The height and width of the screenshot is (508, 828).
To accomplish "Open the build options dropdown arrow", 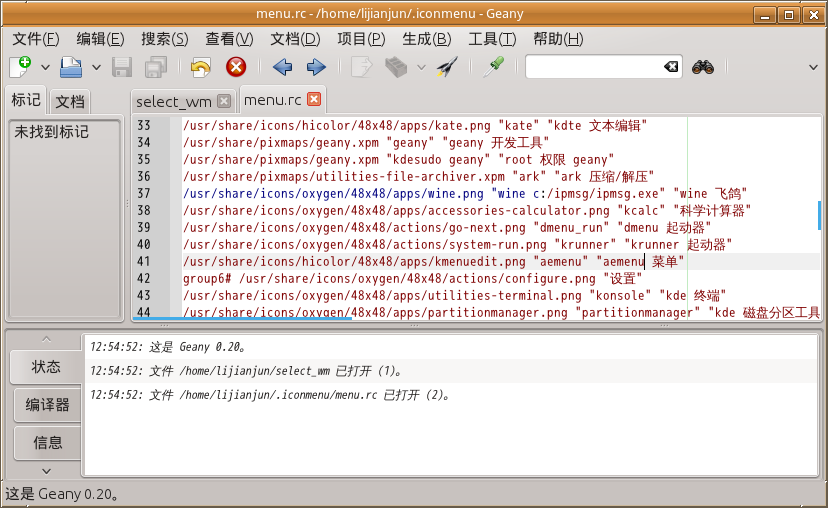I will pyautogui.click(x=421, y=68).
